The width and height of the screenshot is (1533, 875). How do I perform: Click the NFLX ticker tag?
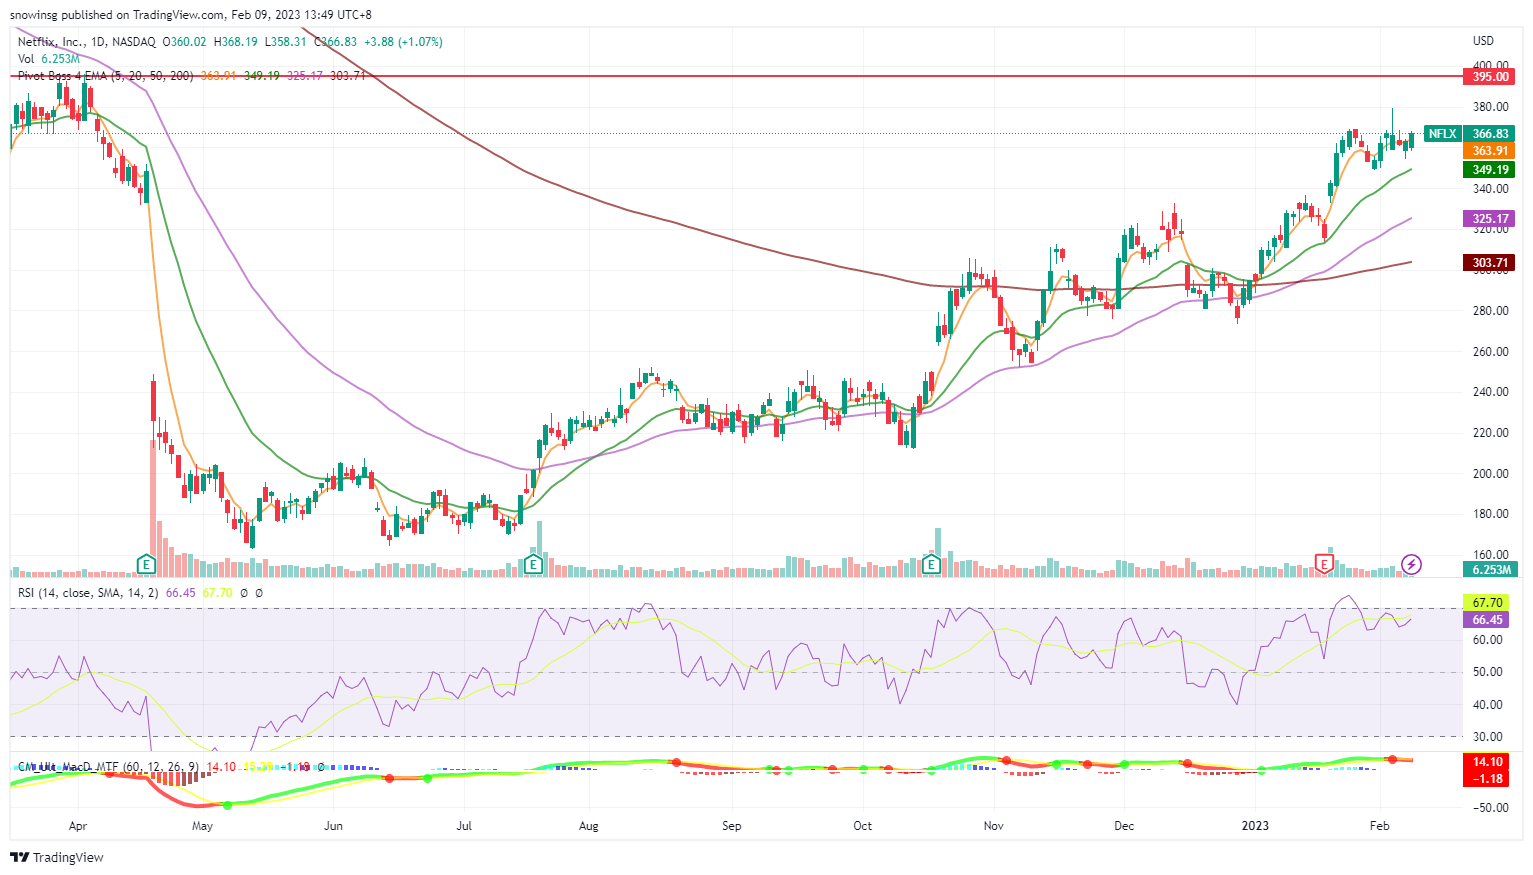1442,134
